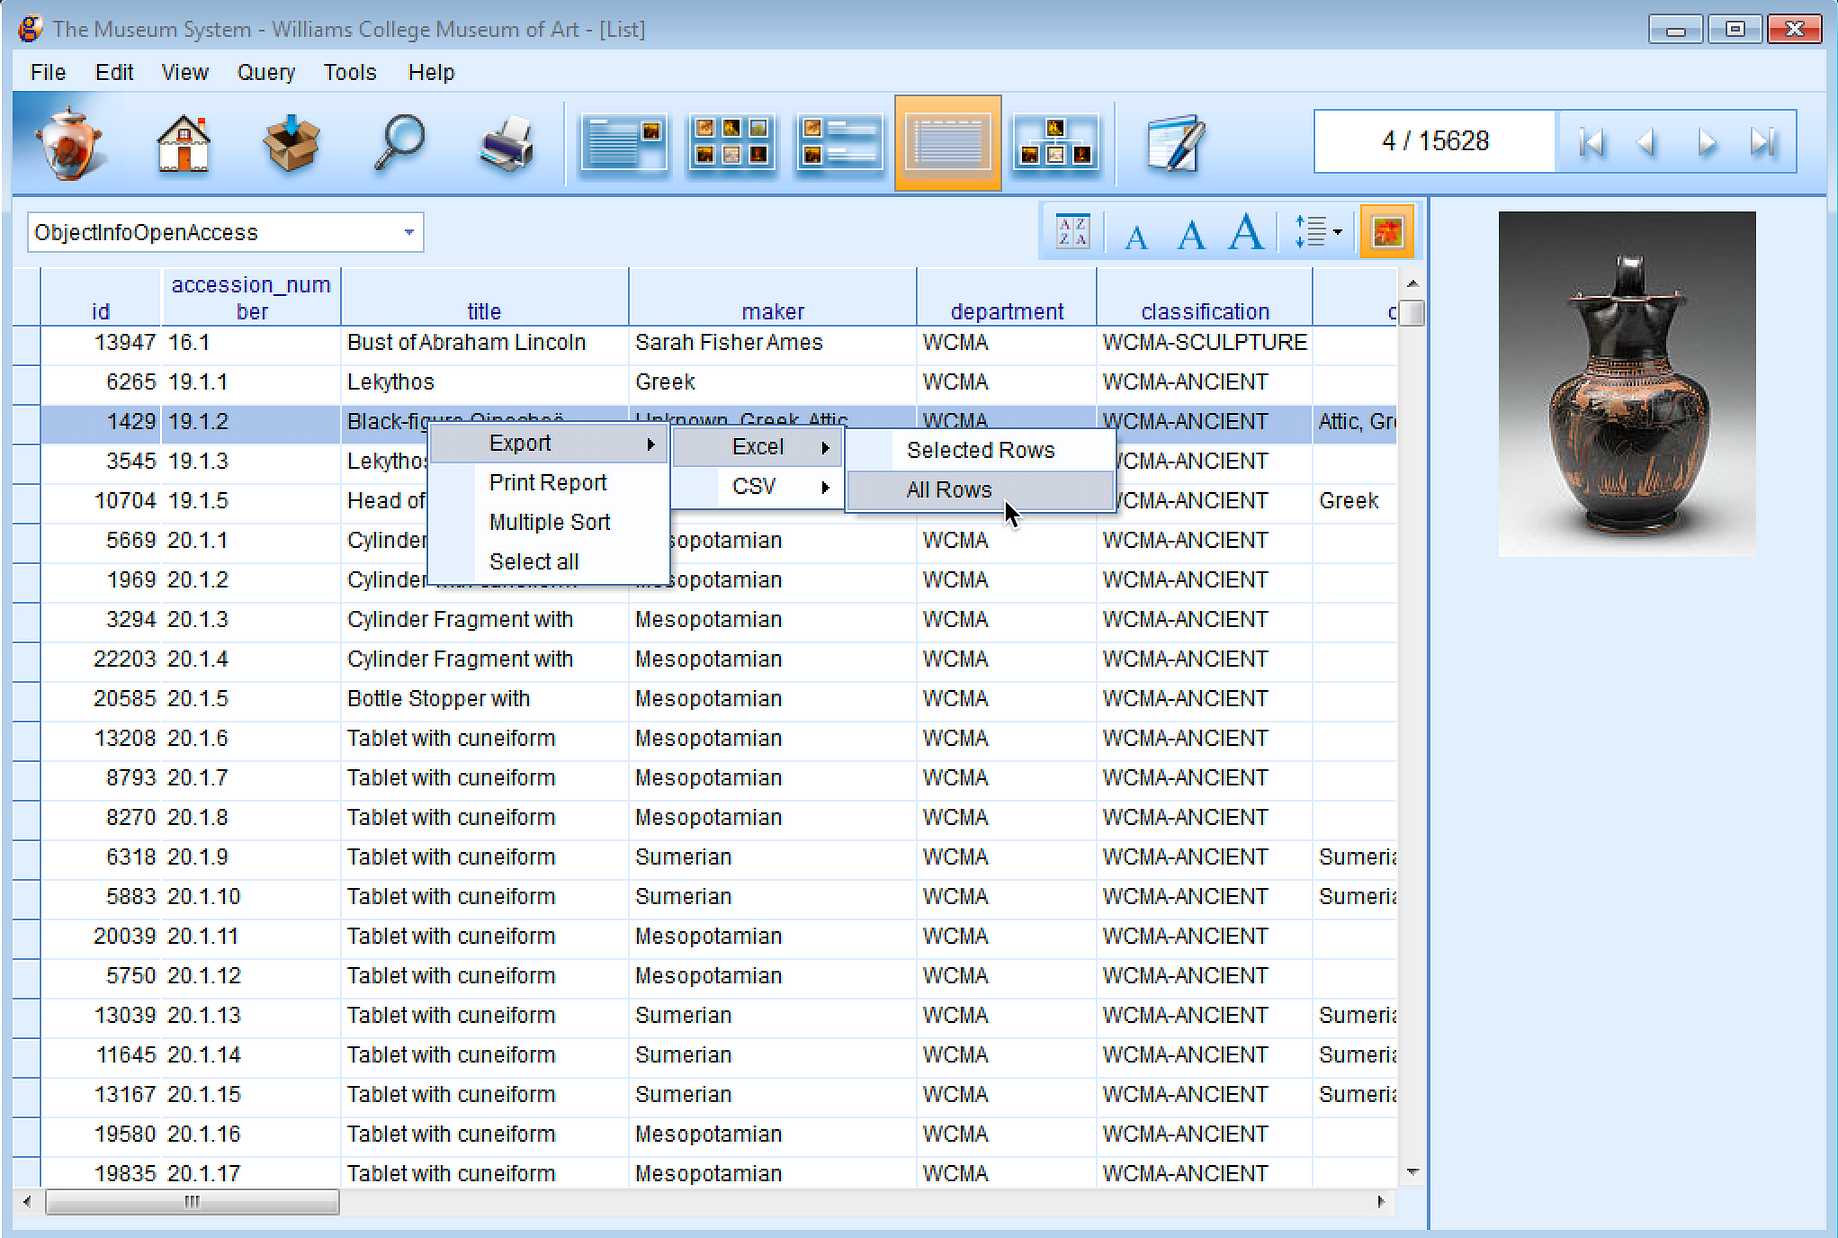Choose Selected Rows export option
Image resolution: width=1838 pixels, height=1238 pixels.
[980, 450]
